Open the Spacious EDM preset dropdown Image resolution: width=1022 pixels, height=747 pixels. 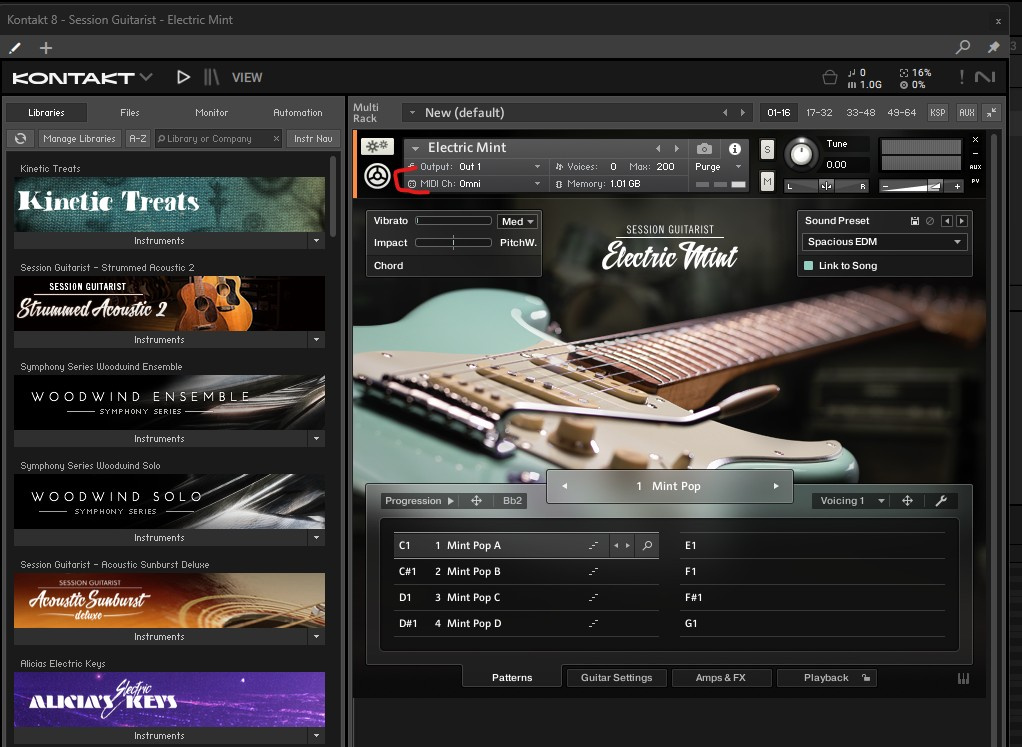point(884,242)
